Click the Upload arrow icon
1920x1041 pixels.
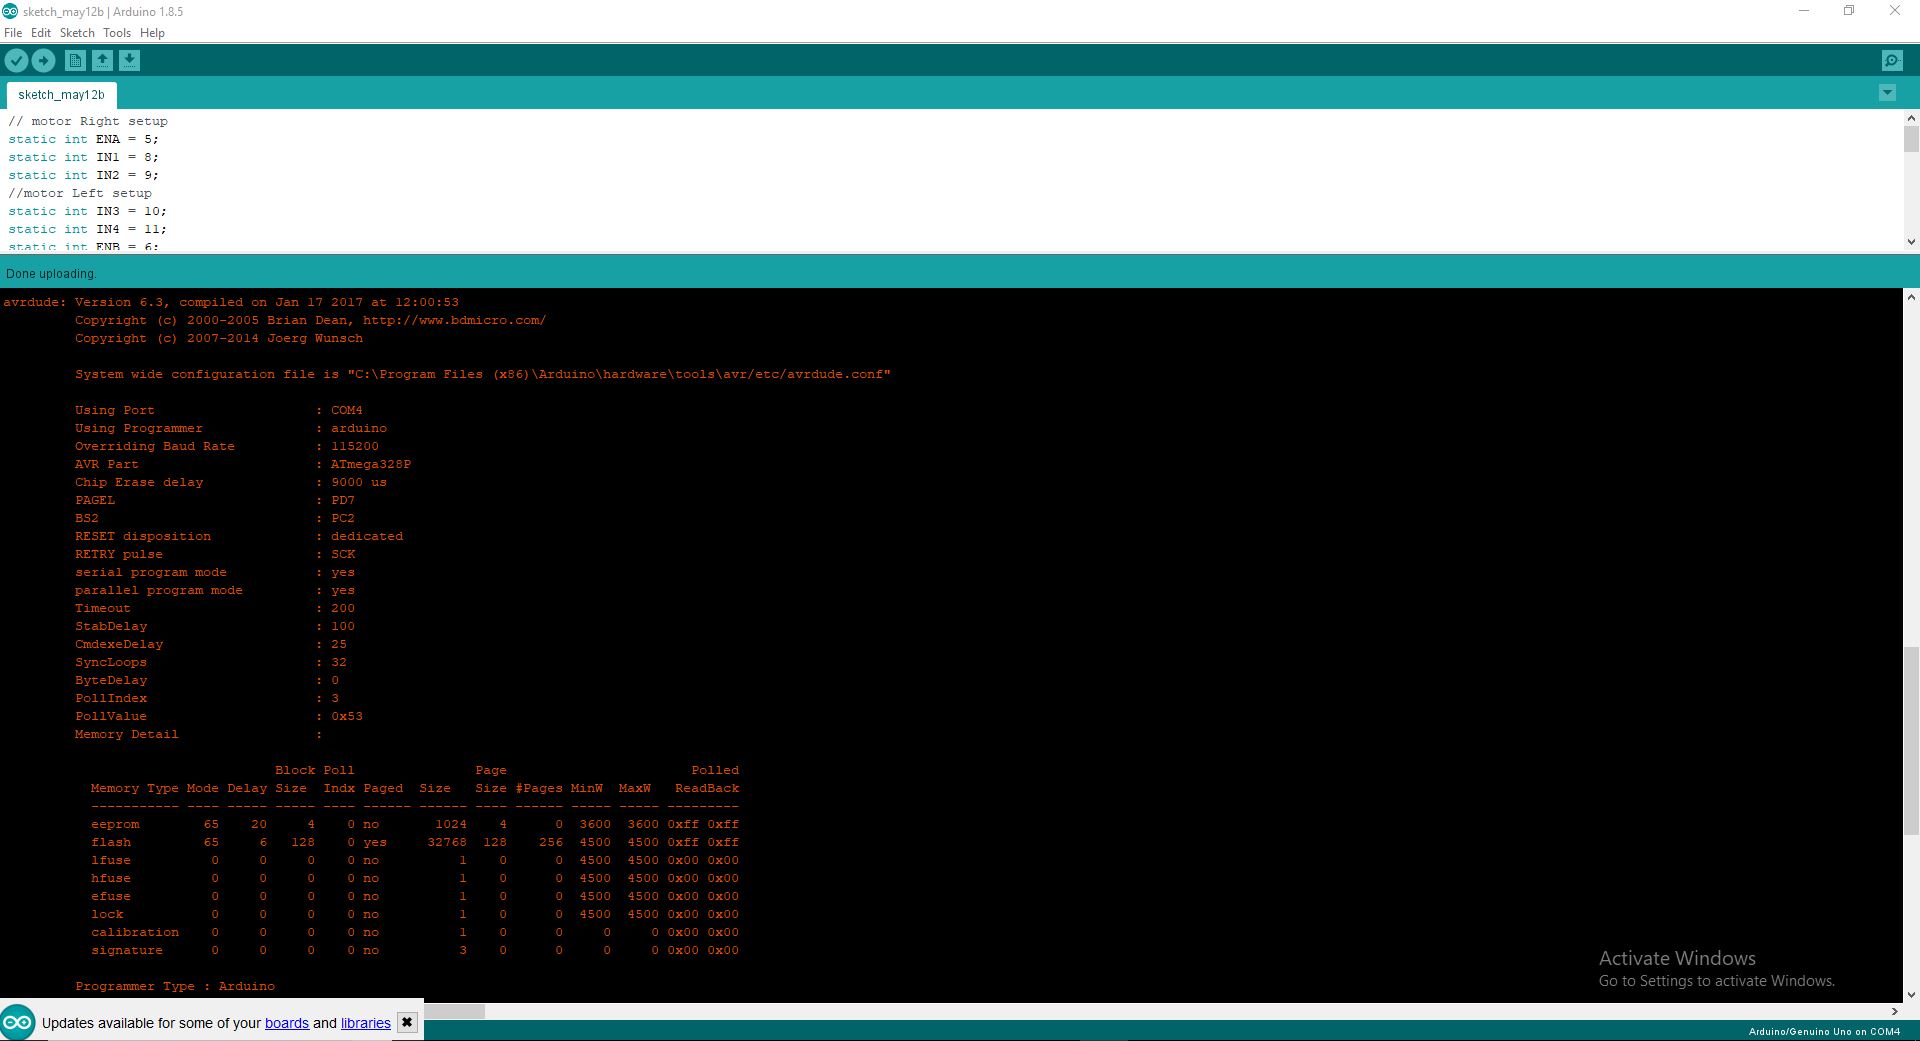pyautogui.click(x=44, y=60)
